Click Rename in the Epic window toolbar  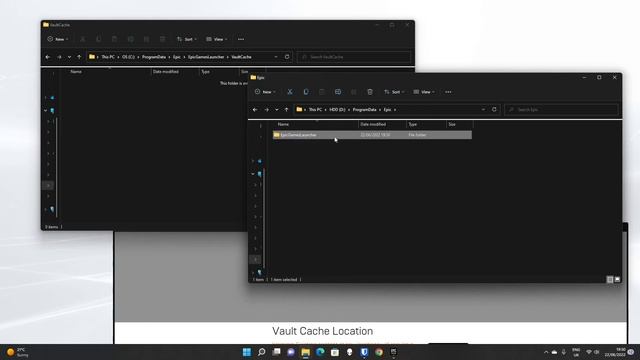click(x=338, y=92)
